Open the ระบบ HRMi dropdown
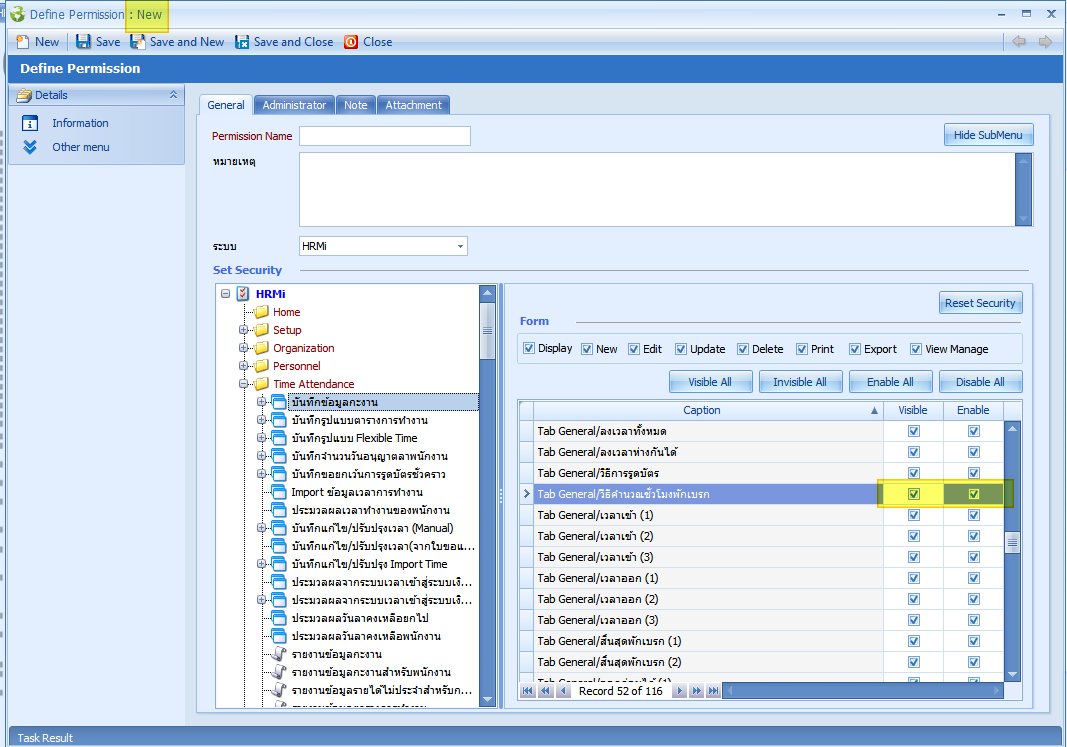 coord(460,246)
